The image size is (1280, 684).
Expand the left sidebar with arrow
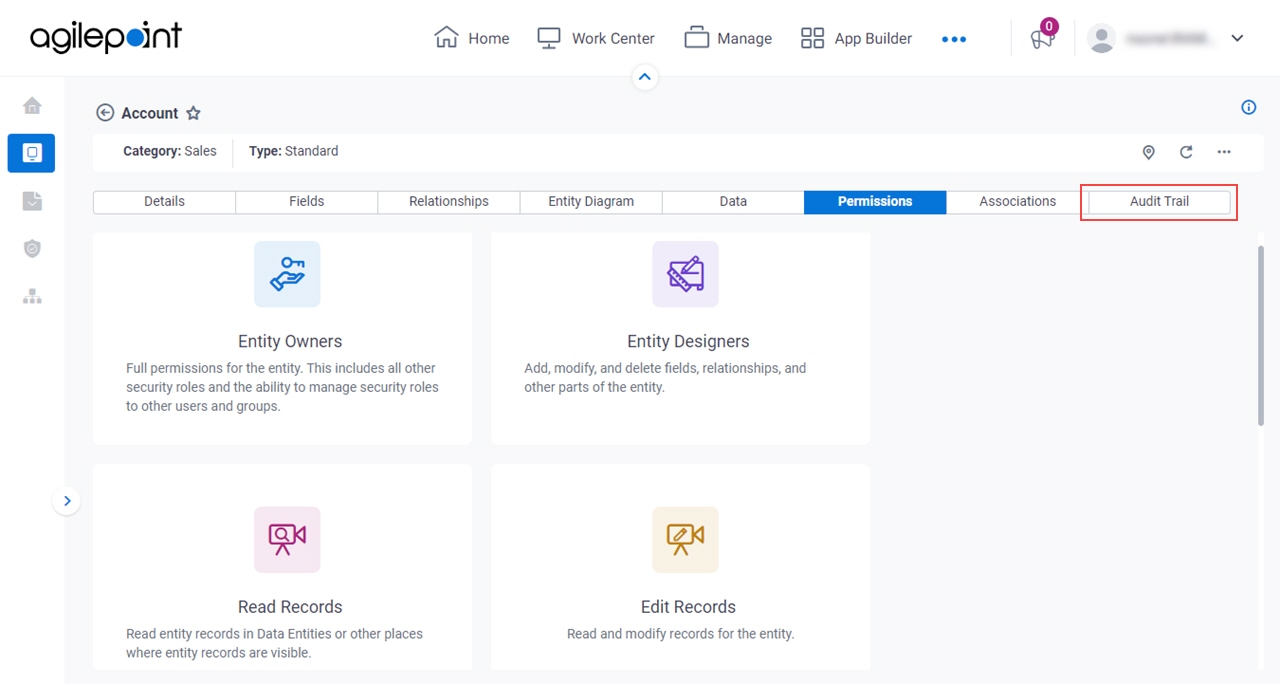67,501
